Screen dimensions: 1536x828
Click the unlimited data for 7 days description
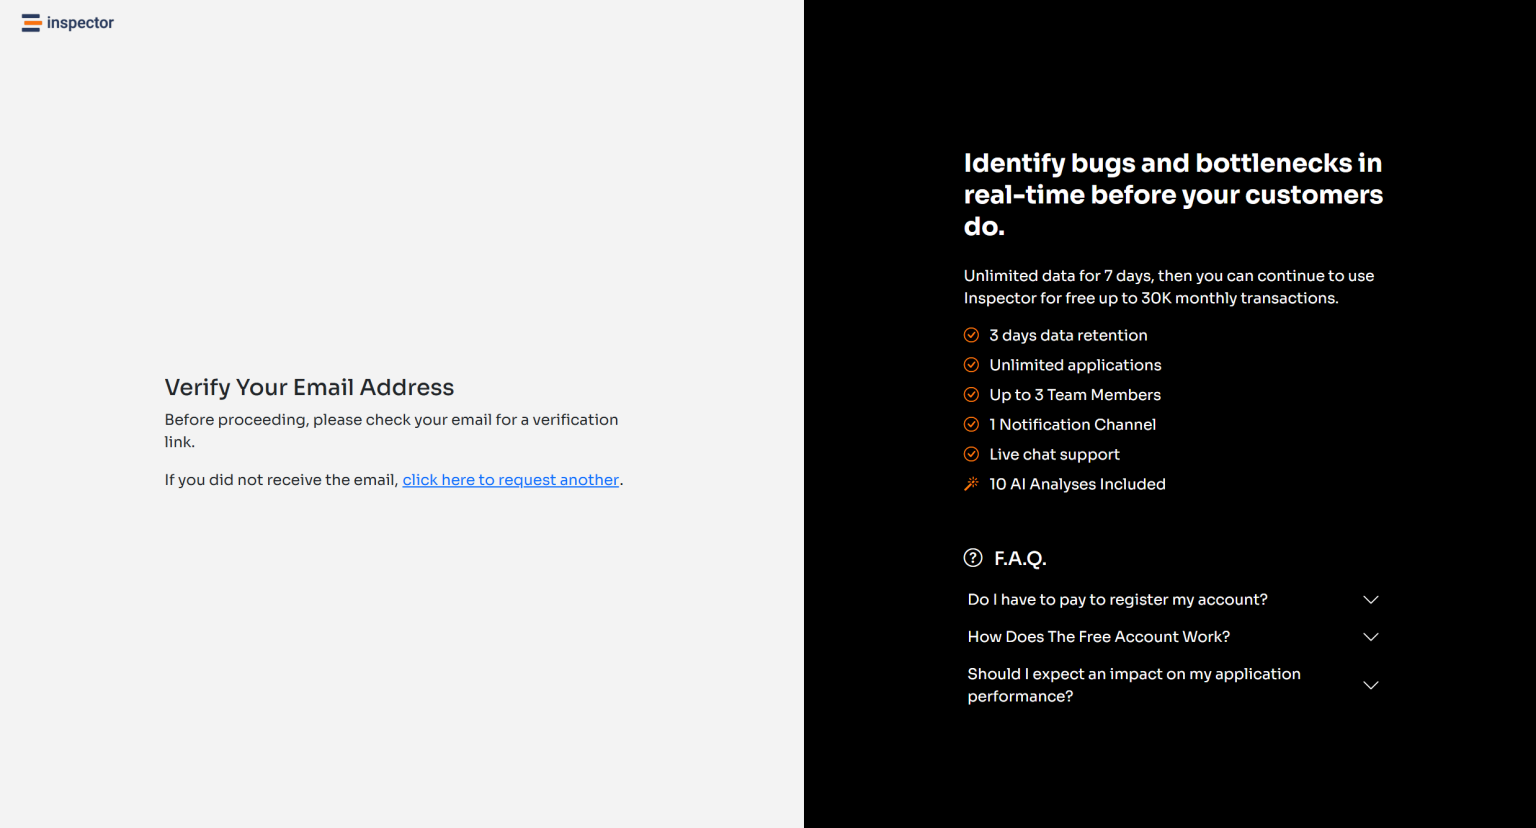tap(1168, 286)
